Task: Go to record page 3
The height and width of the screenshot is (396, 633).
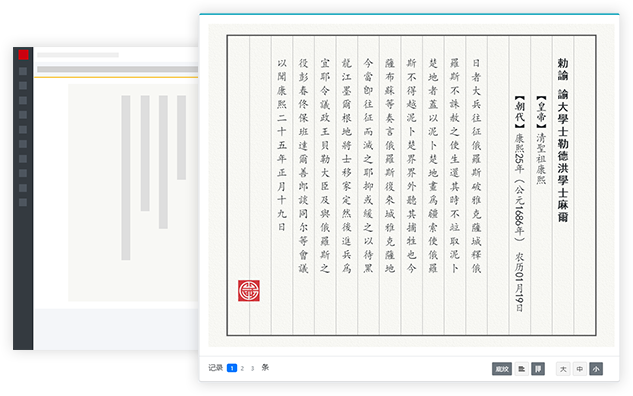Action: (252, 368)
